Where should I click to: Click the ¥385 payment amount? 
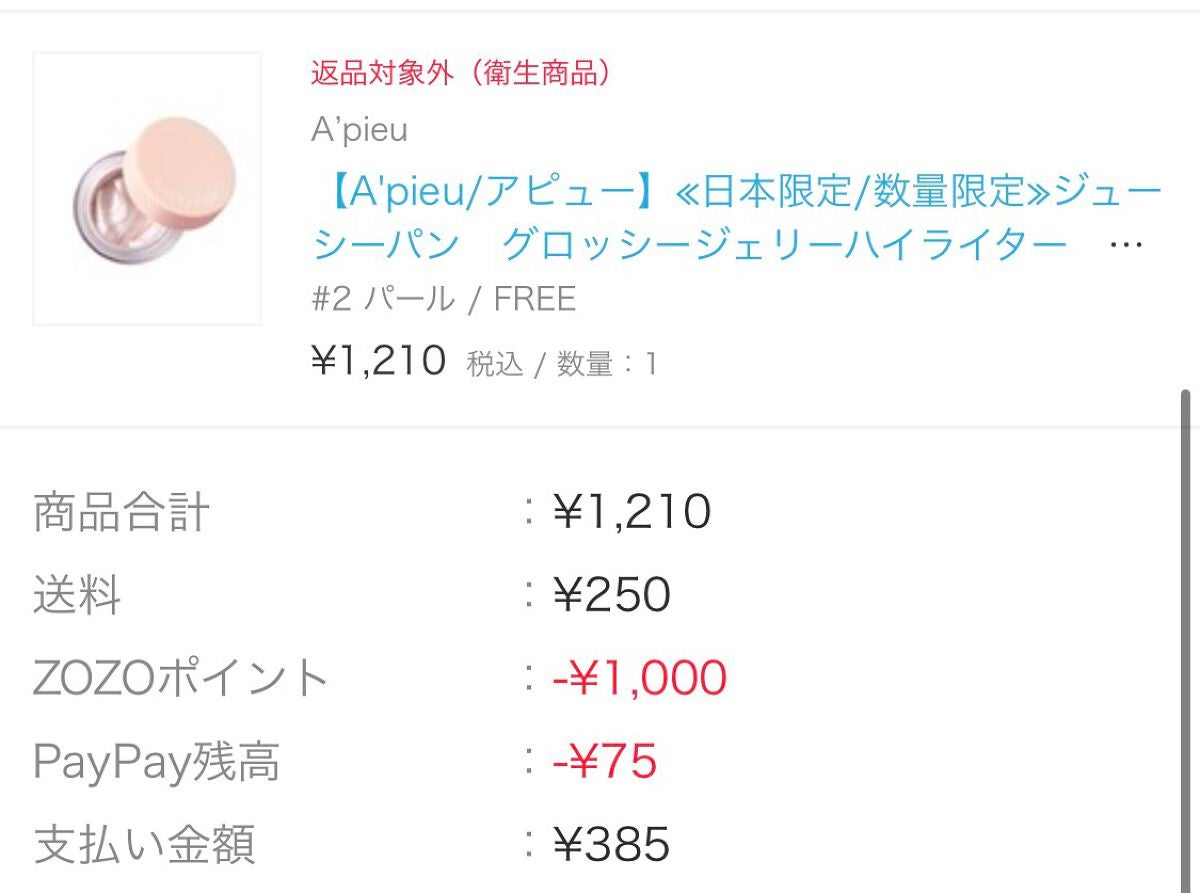(x=611, y=844)
